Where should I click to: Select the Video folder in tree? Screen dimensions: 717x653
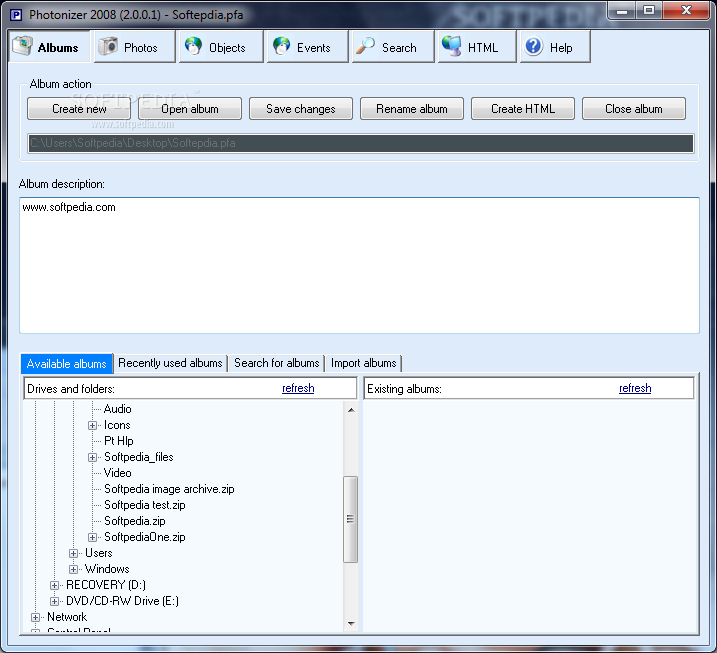[x=118, y=473]
